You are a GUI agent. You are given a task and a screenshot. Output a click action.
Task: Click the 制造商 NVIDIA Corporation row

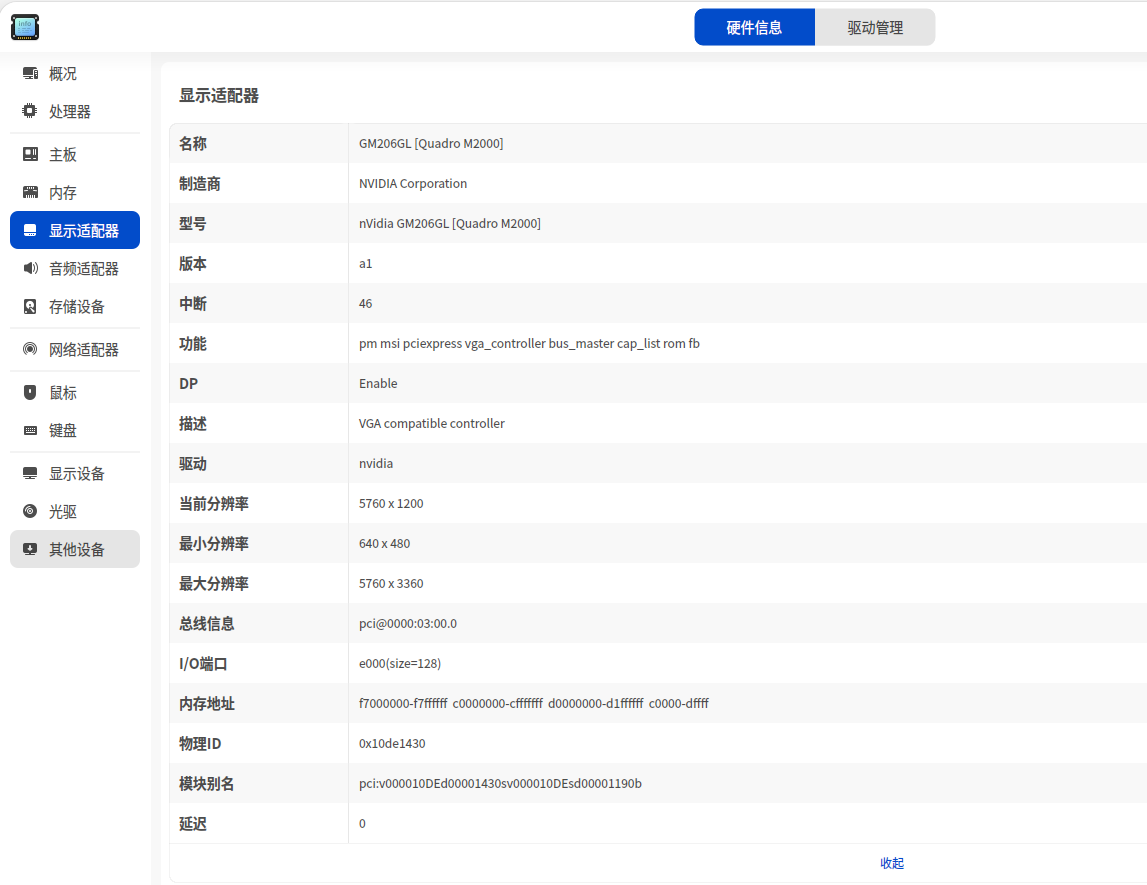pos(658,184)
